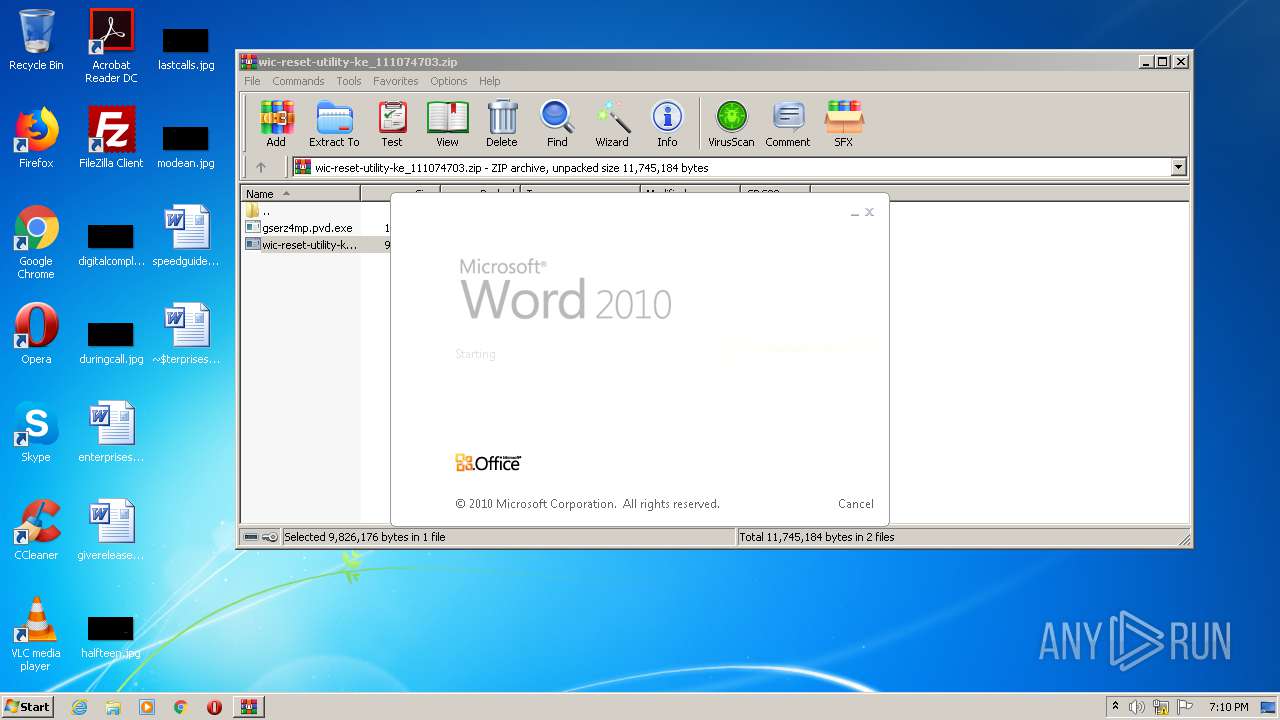
Task: Show archive Info icon
Action: click(x=667, y=124)
